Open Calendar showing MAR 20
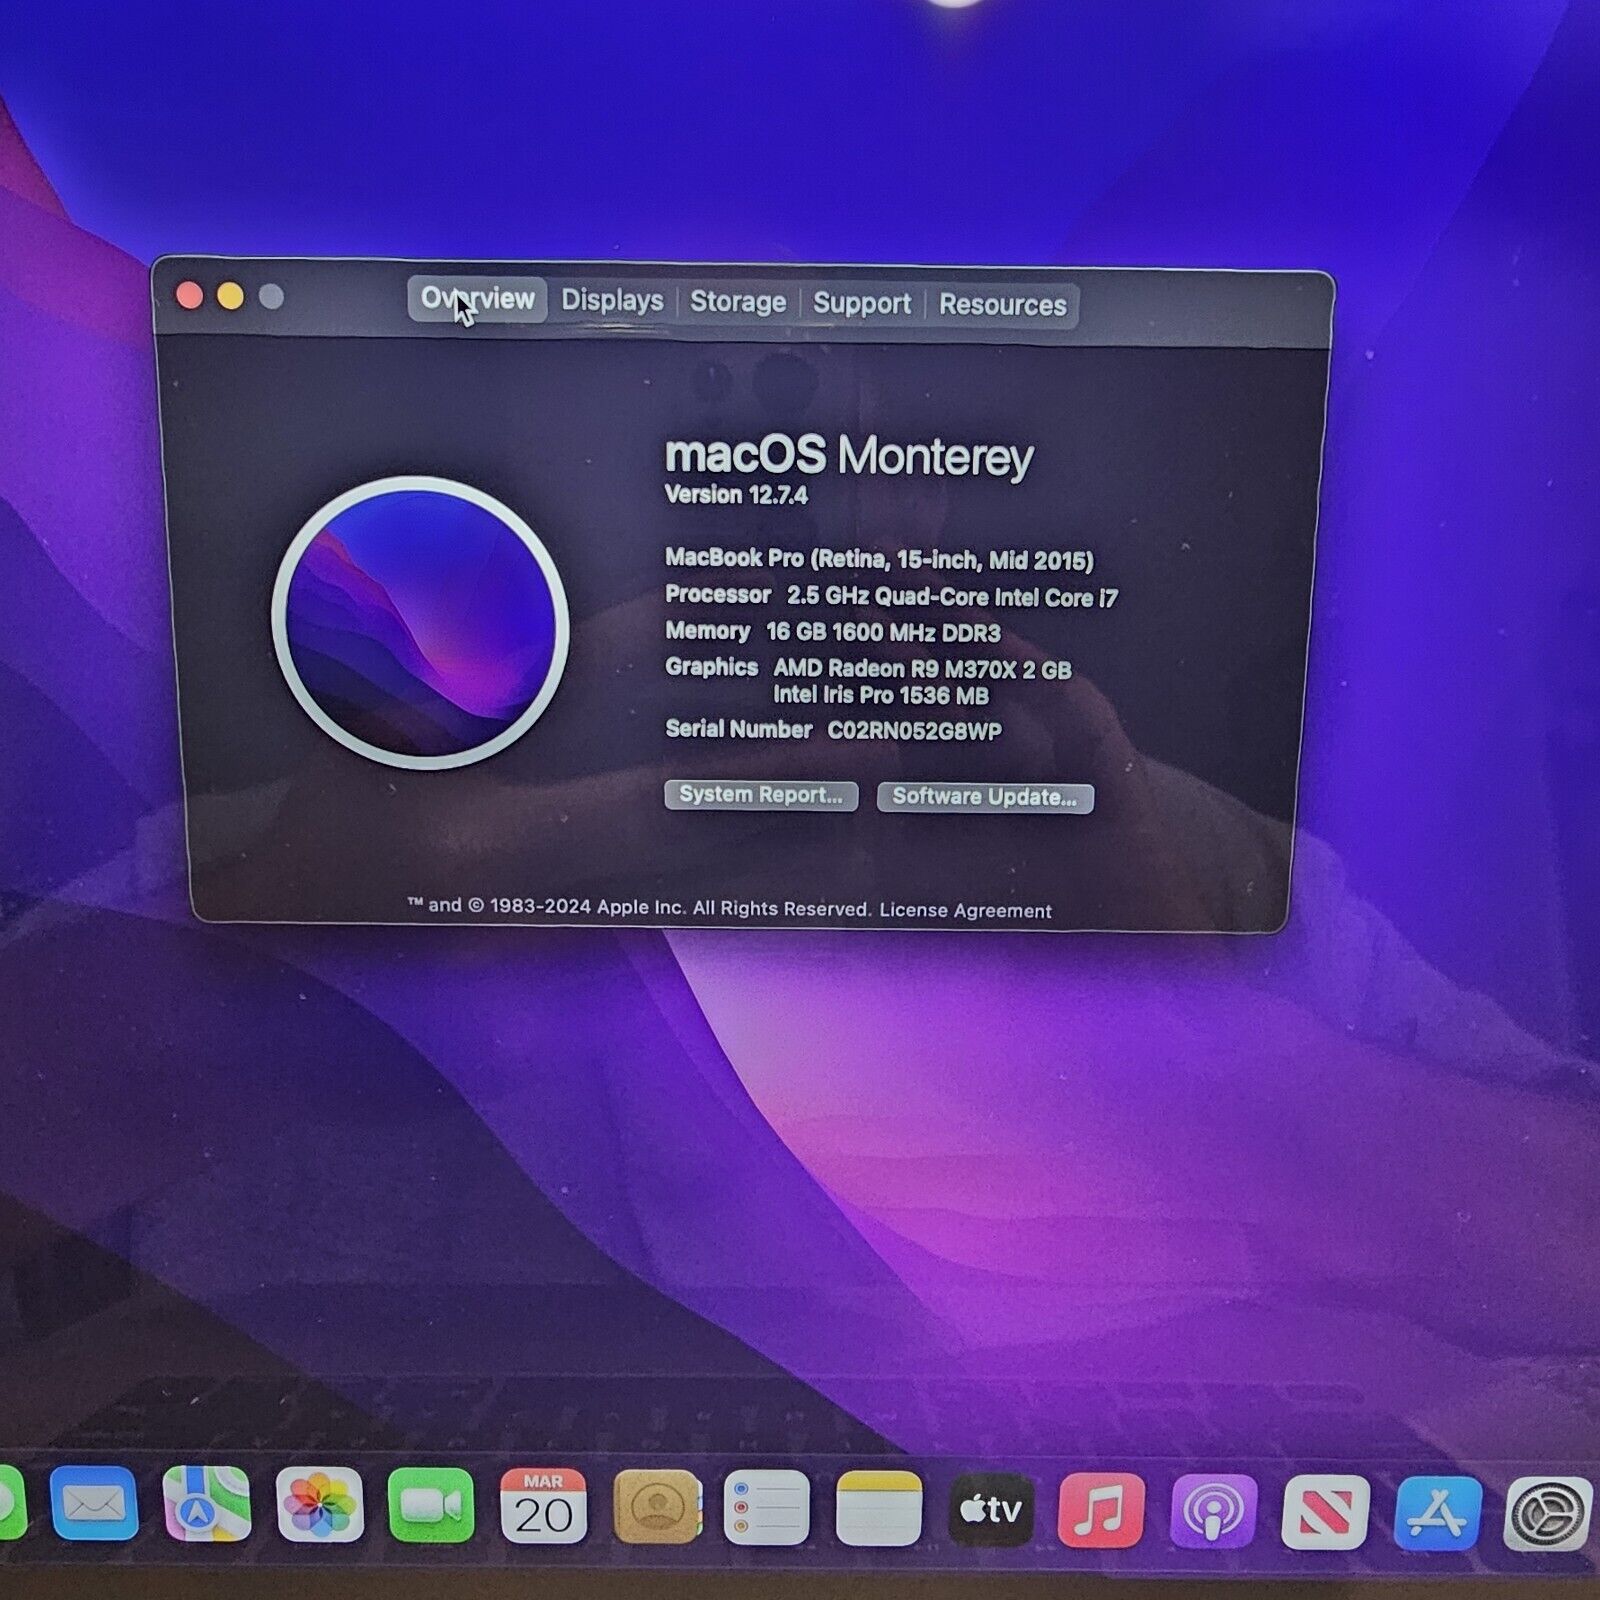 point(543,1506)
